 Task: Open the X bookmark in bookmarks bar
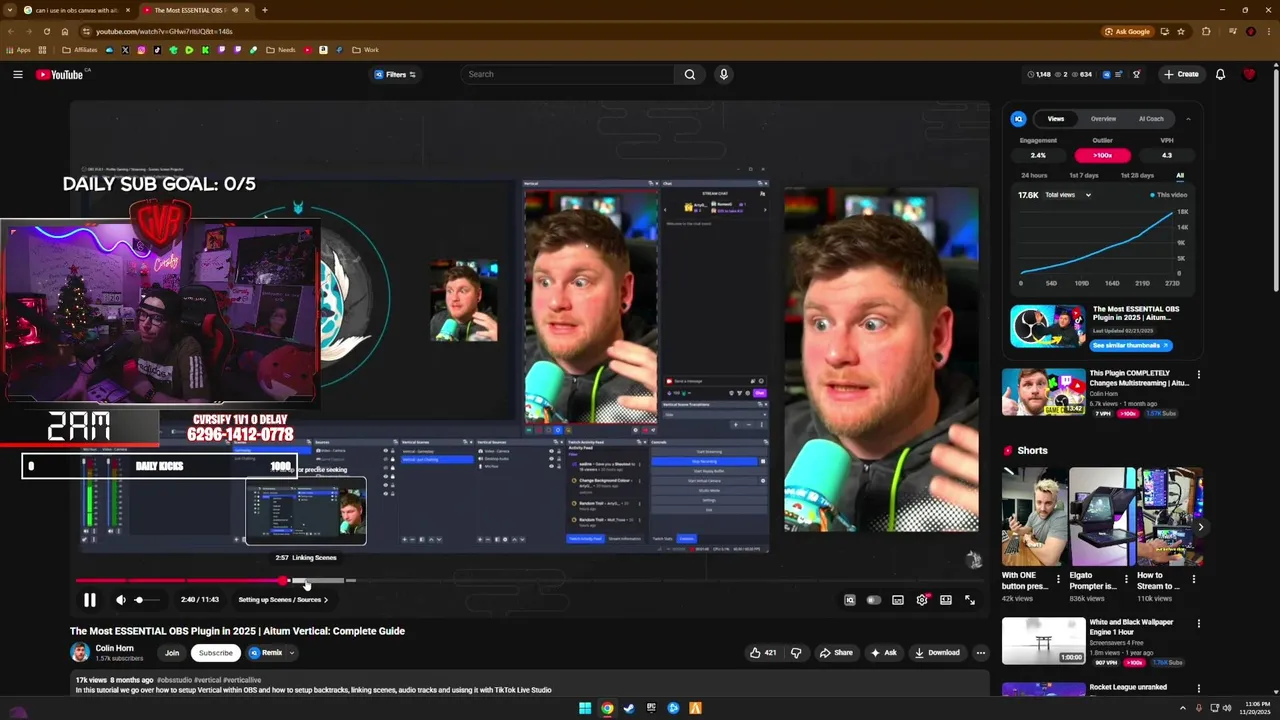coord(125,50)
